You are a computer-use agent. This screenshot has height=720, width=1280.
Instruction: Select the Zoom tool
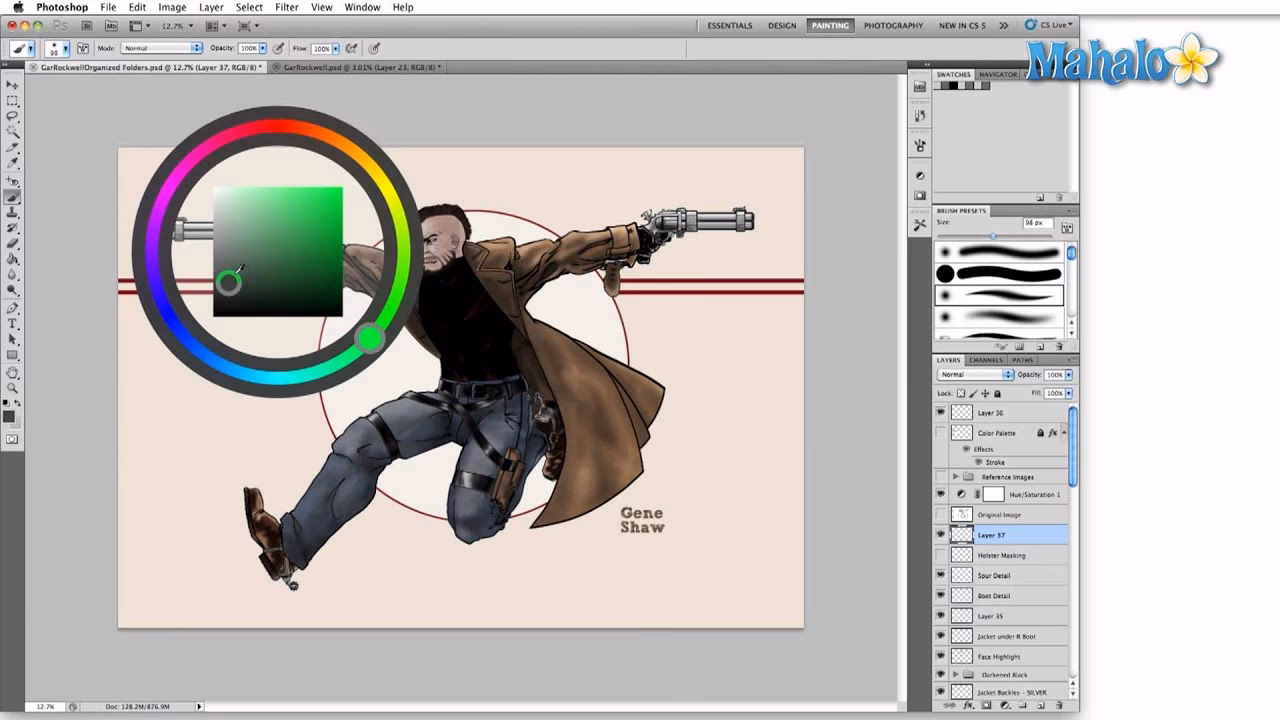[13, 388]
